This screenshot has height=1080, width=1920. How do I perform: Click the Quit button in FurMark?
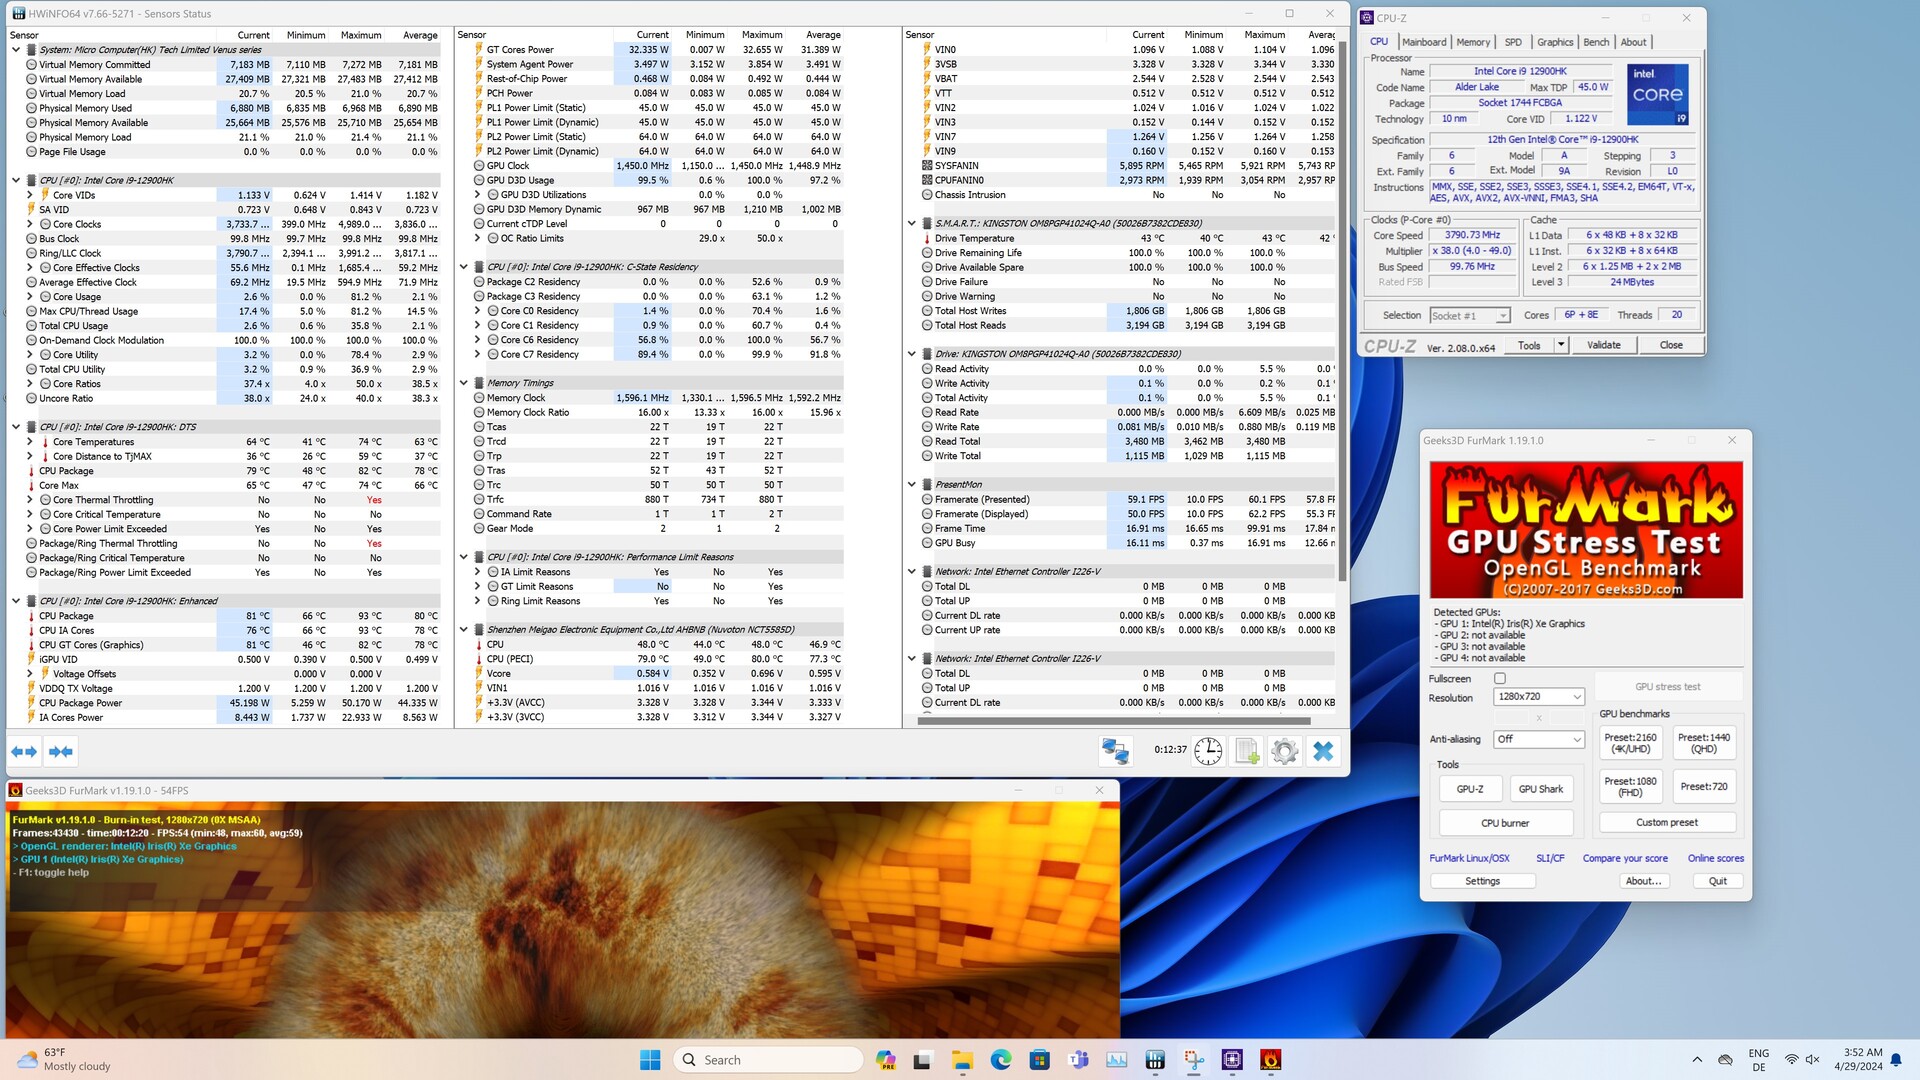[1718, 881]
